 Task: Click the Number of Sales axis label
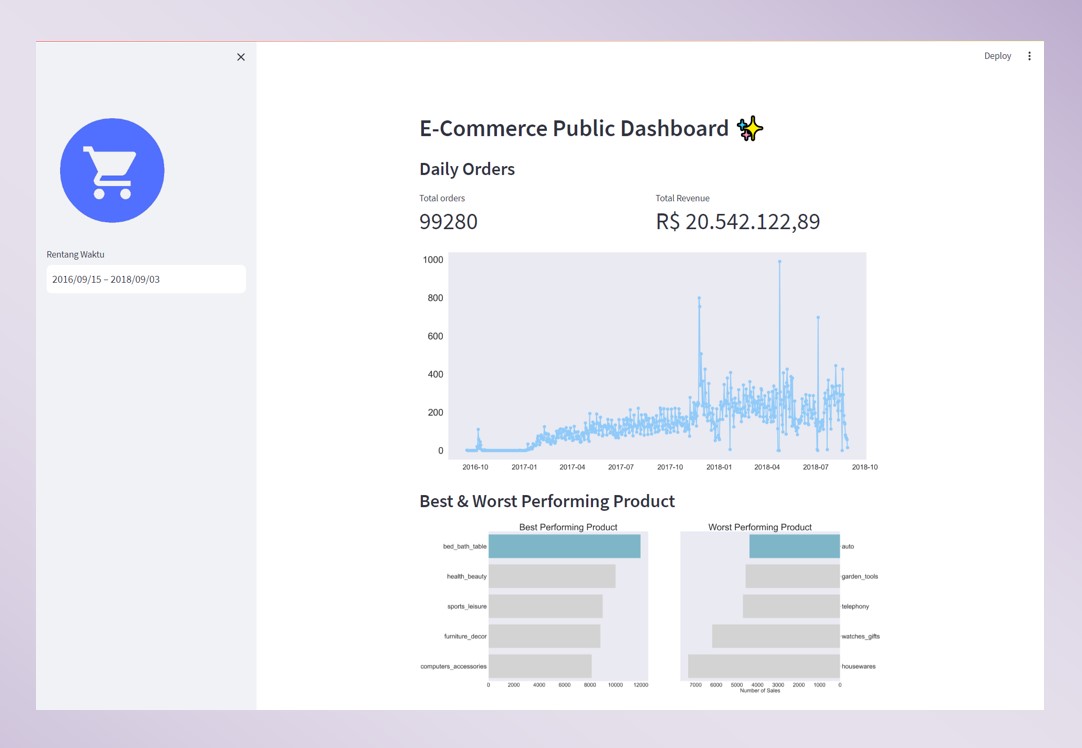[x=759, y=689]
